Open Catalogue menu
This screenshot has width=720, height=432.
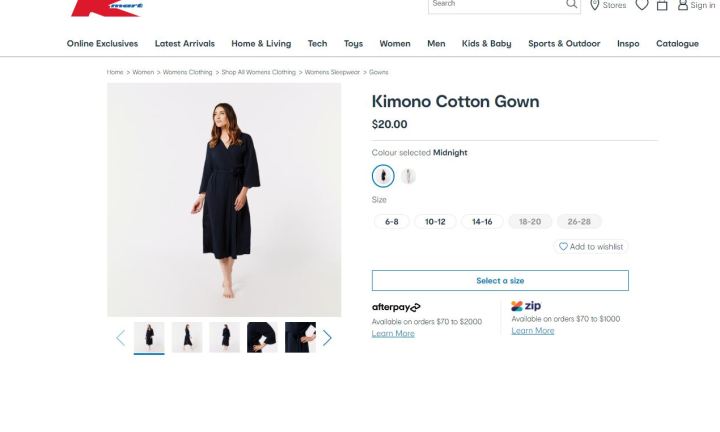click(x=677, y=44)
